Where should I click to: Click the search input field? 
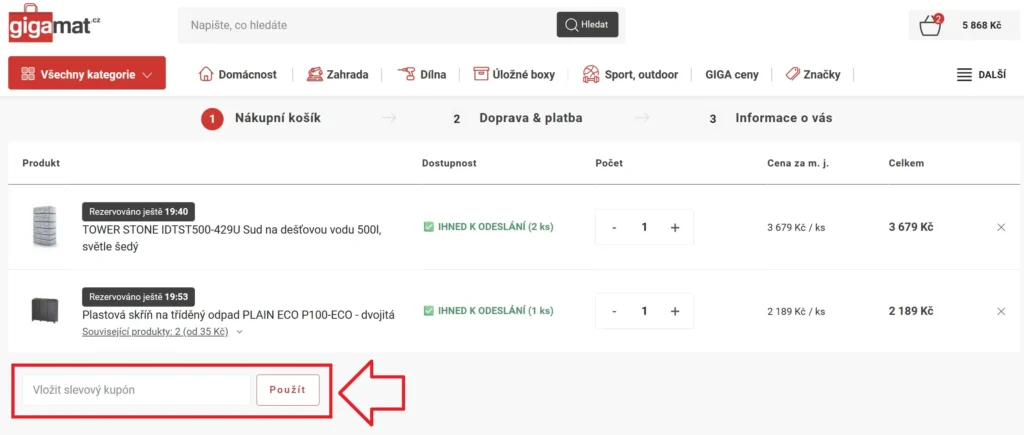[x=366, y=25]
